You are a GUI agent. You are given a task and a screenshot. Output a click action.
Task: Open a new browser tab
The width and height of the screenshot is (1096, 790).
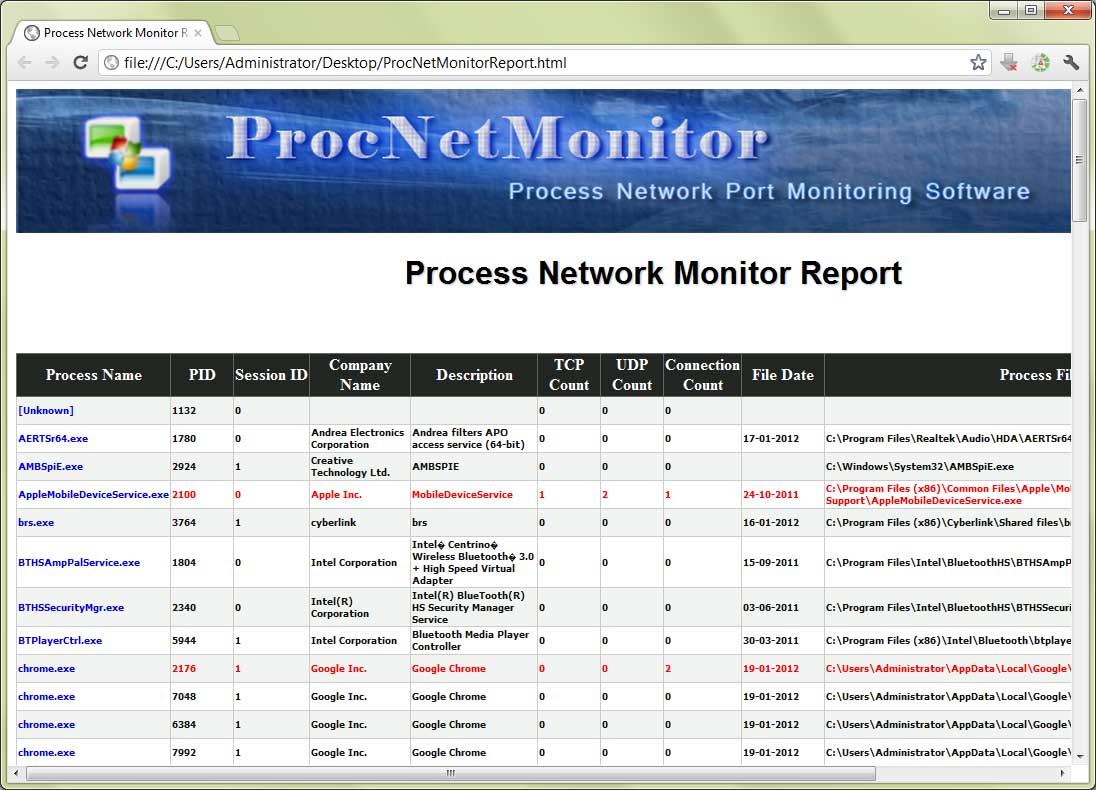227,34
